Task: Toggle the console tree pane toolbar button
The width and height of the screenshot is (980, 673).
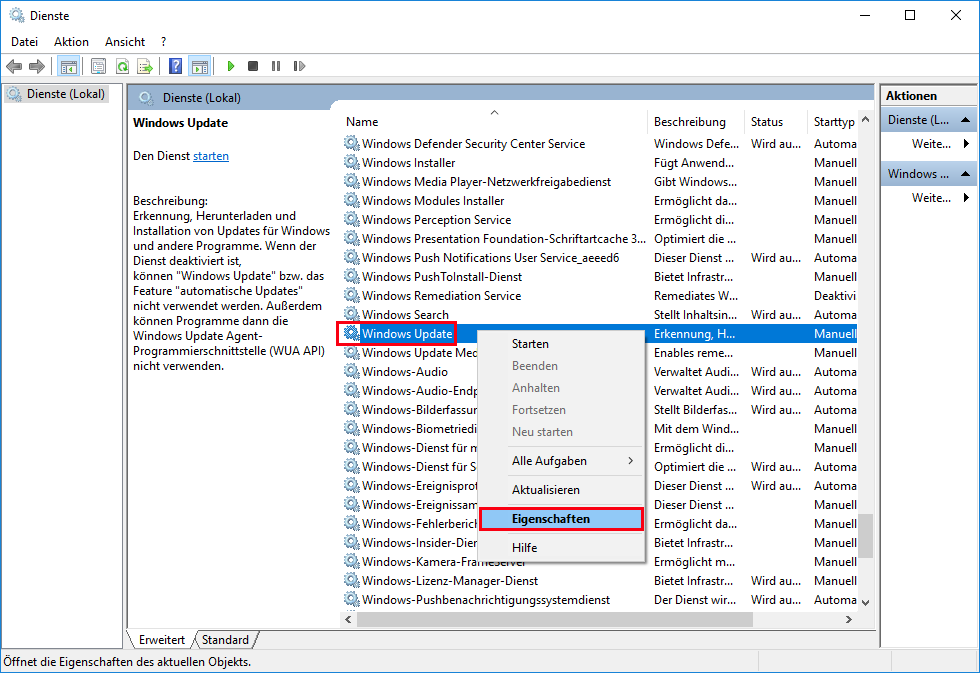Action: [x=68, y=66]
